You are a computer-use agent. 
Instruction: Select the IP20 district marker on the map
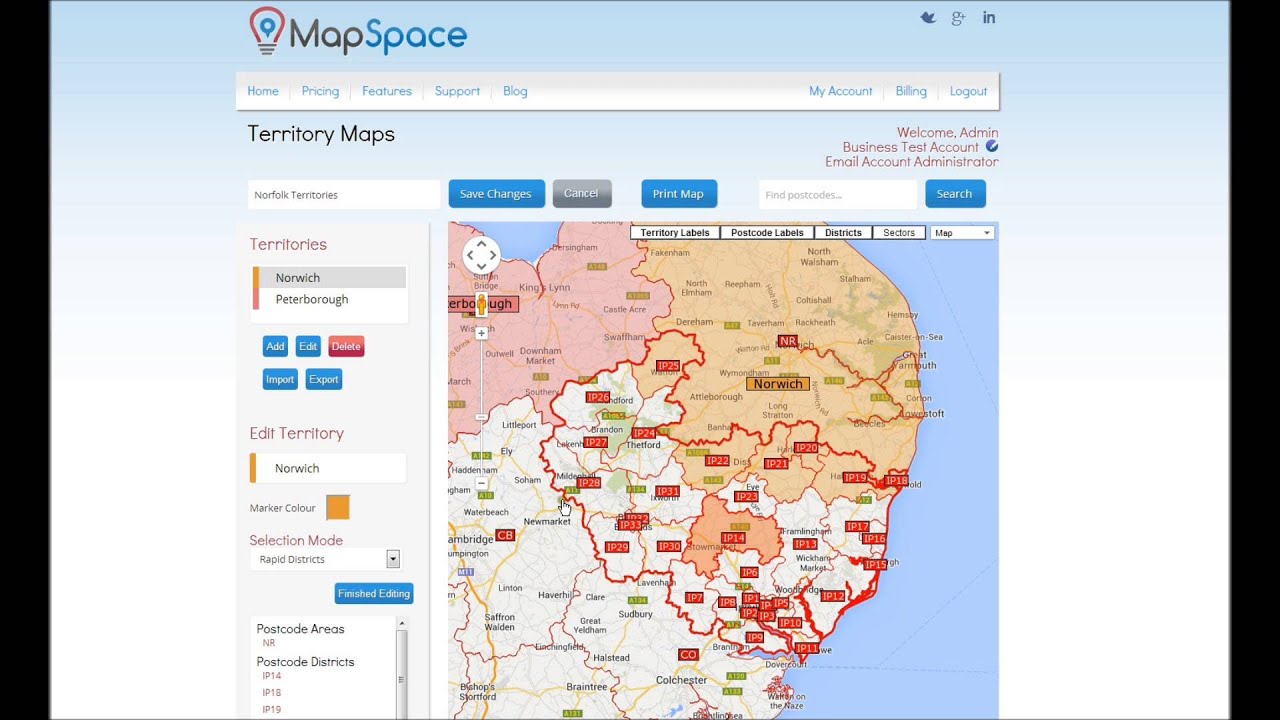pos(806,448)
